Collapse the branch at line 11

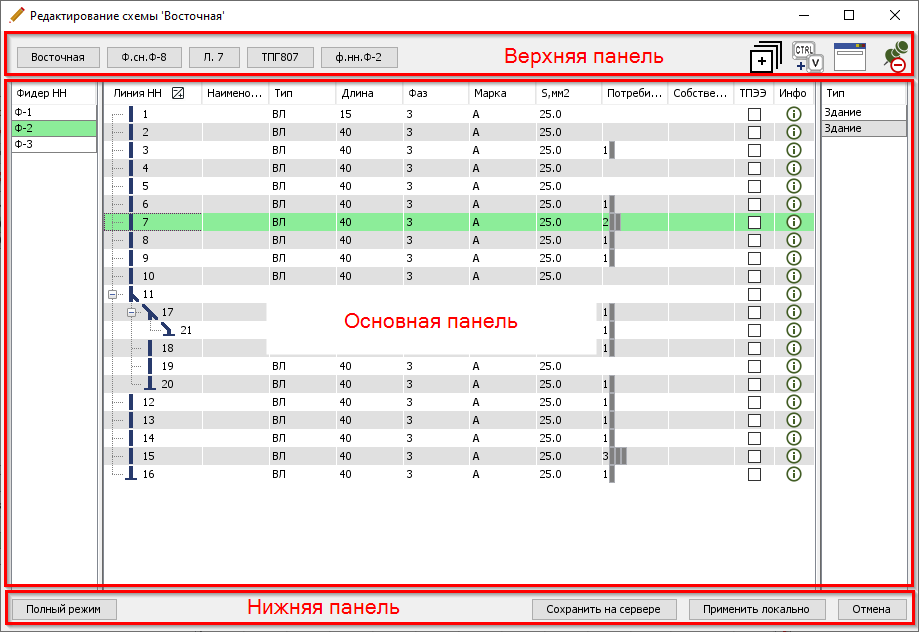click(x=113, y=294)
